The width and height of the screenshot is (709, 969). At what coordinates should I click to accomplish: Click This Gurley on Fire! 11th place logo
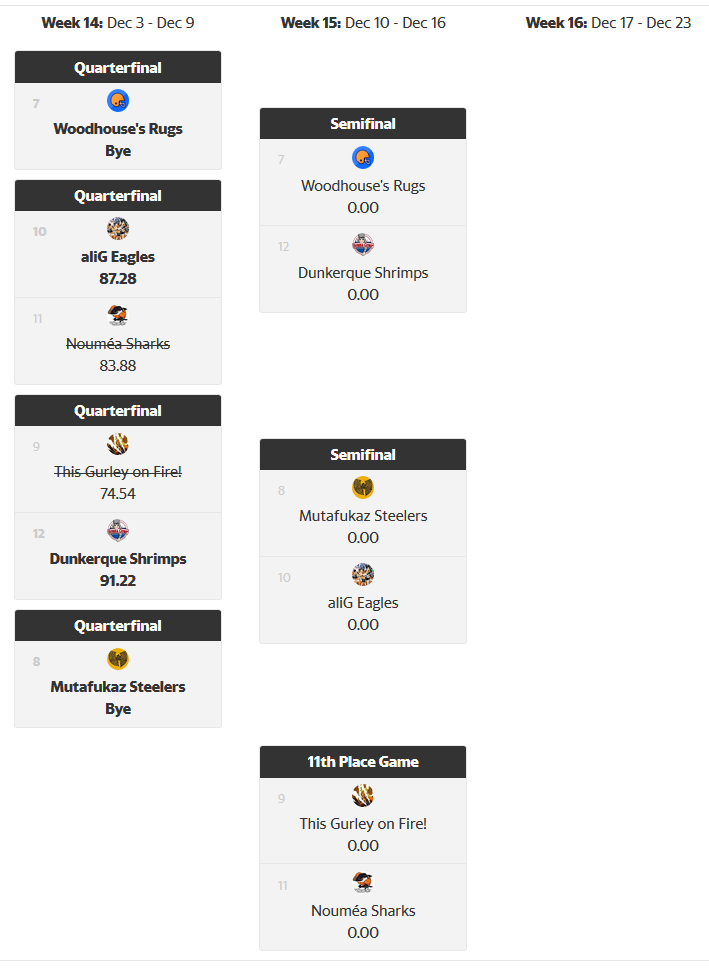click(x=363, y=796)
